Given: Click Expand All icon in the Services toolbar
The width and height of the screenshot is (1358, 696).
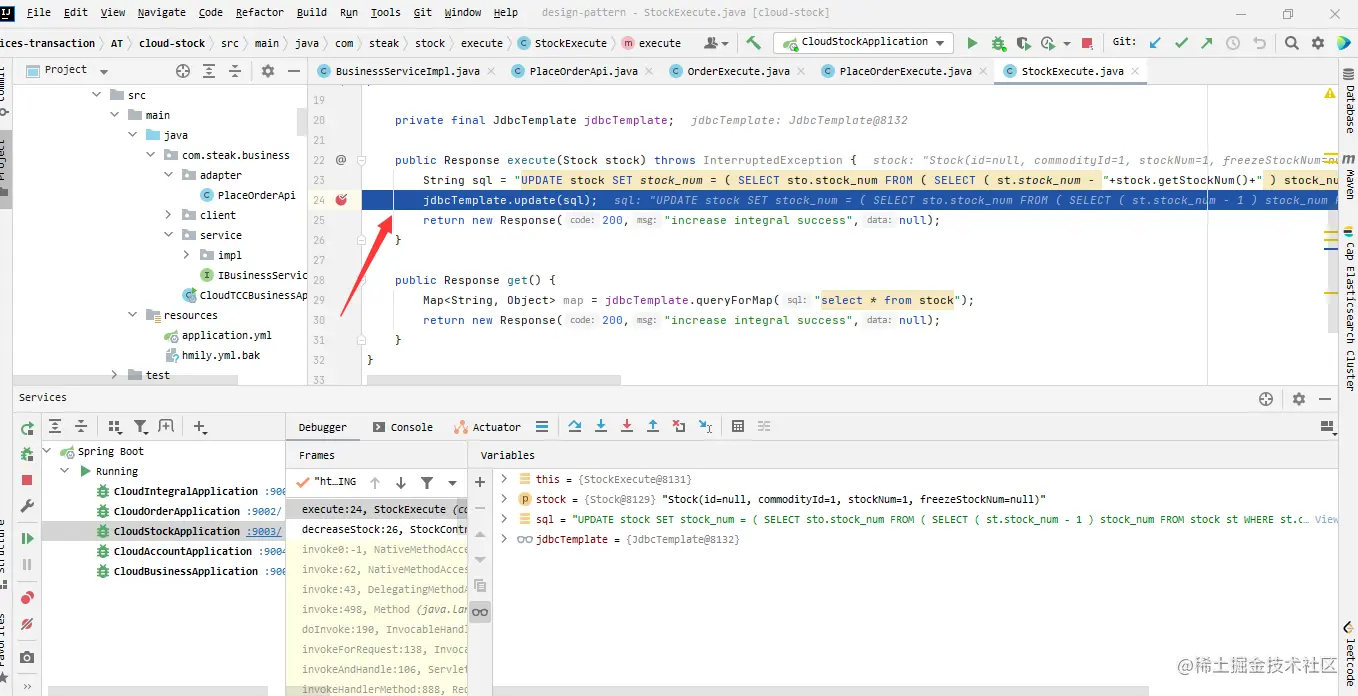Looking at the screenshot, I should pos(55,427).
